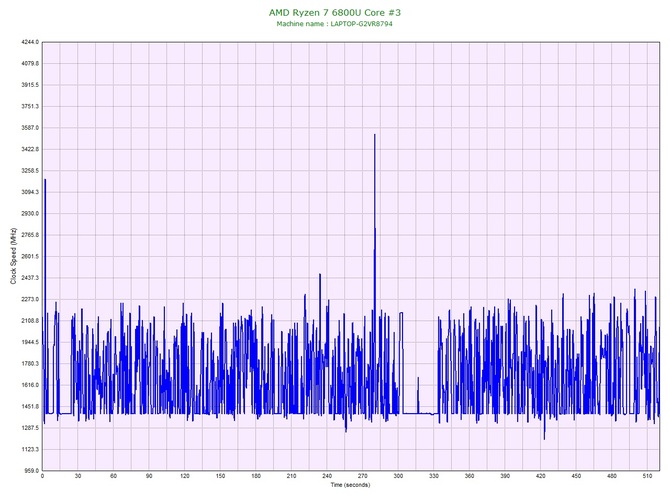Click the 2765.8 y-axis value
This screenshot has height=502, width=670.
coord(30,235)
